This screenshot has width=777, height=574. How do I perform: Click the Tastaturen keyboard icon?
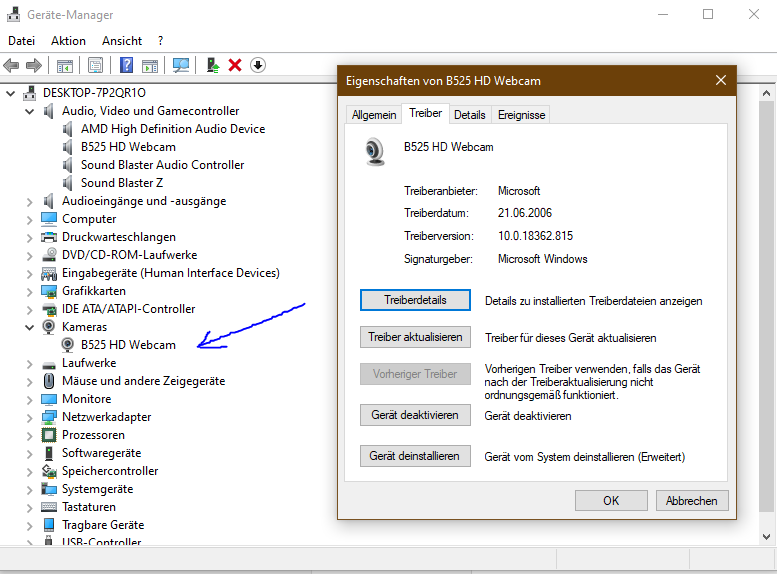pyautogui.click(x=49, y=507)
